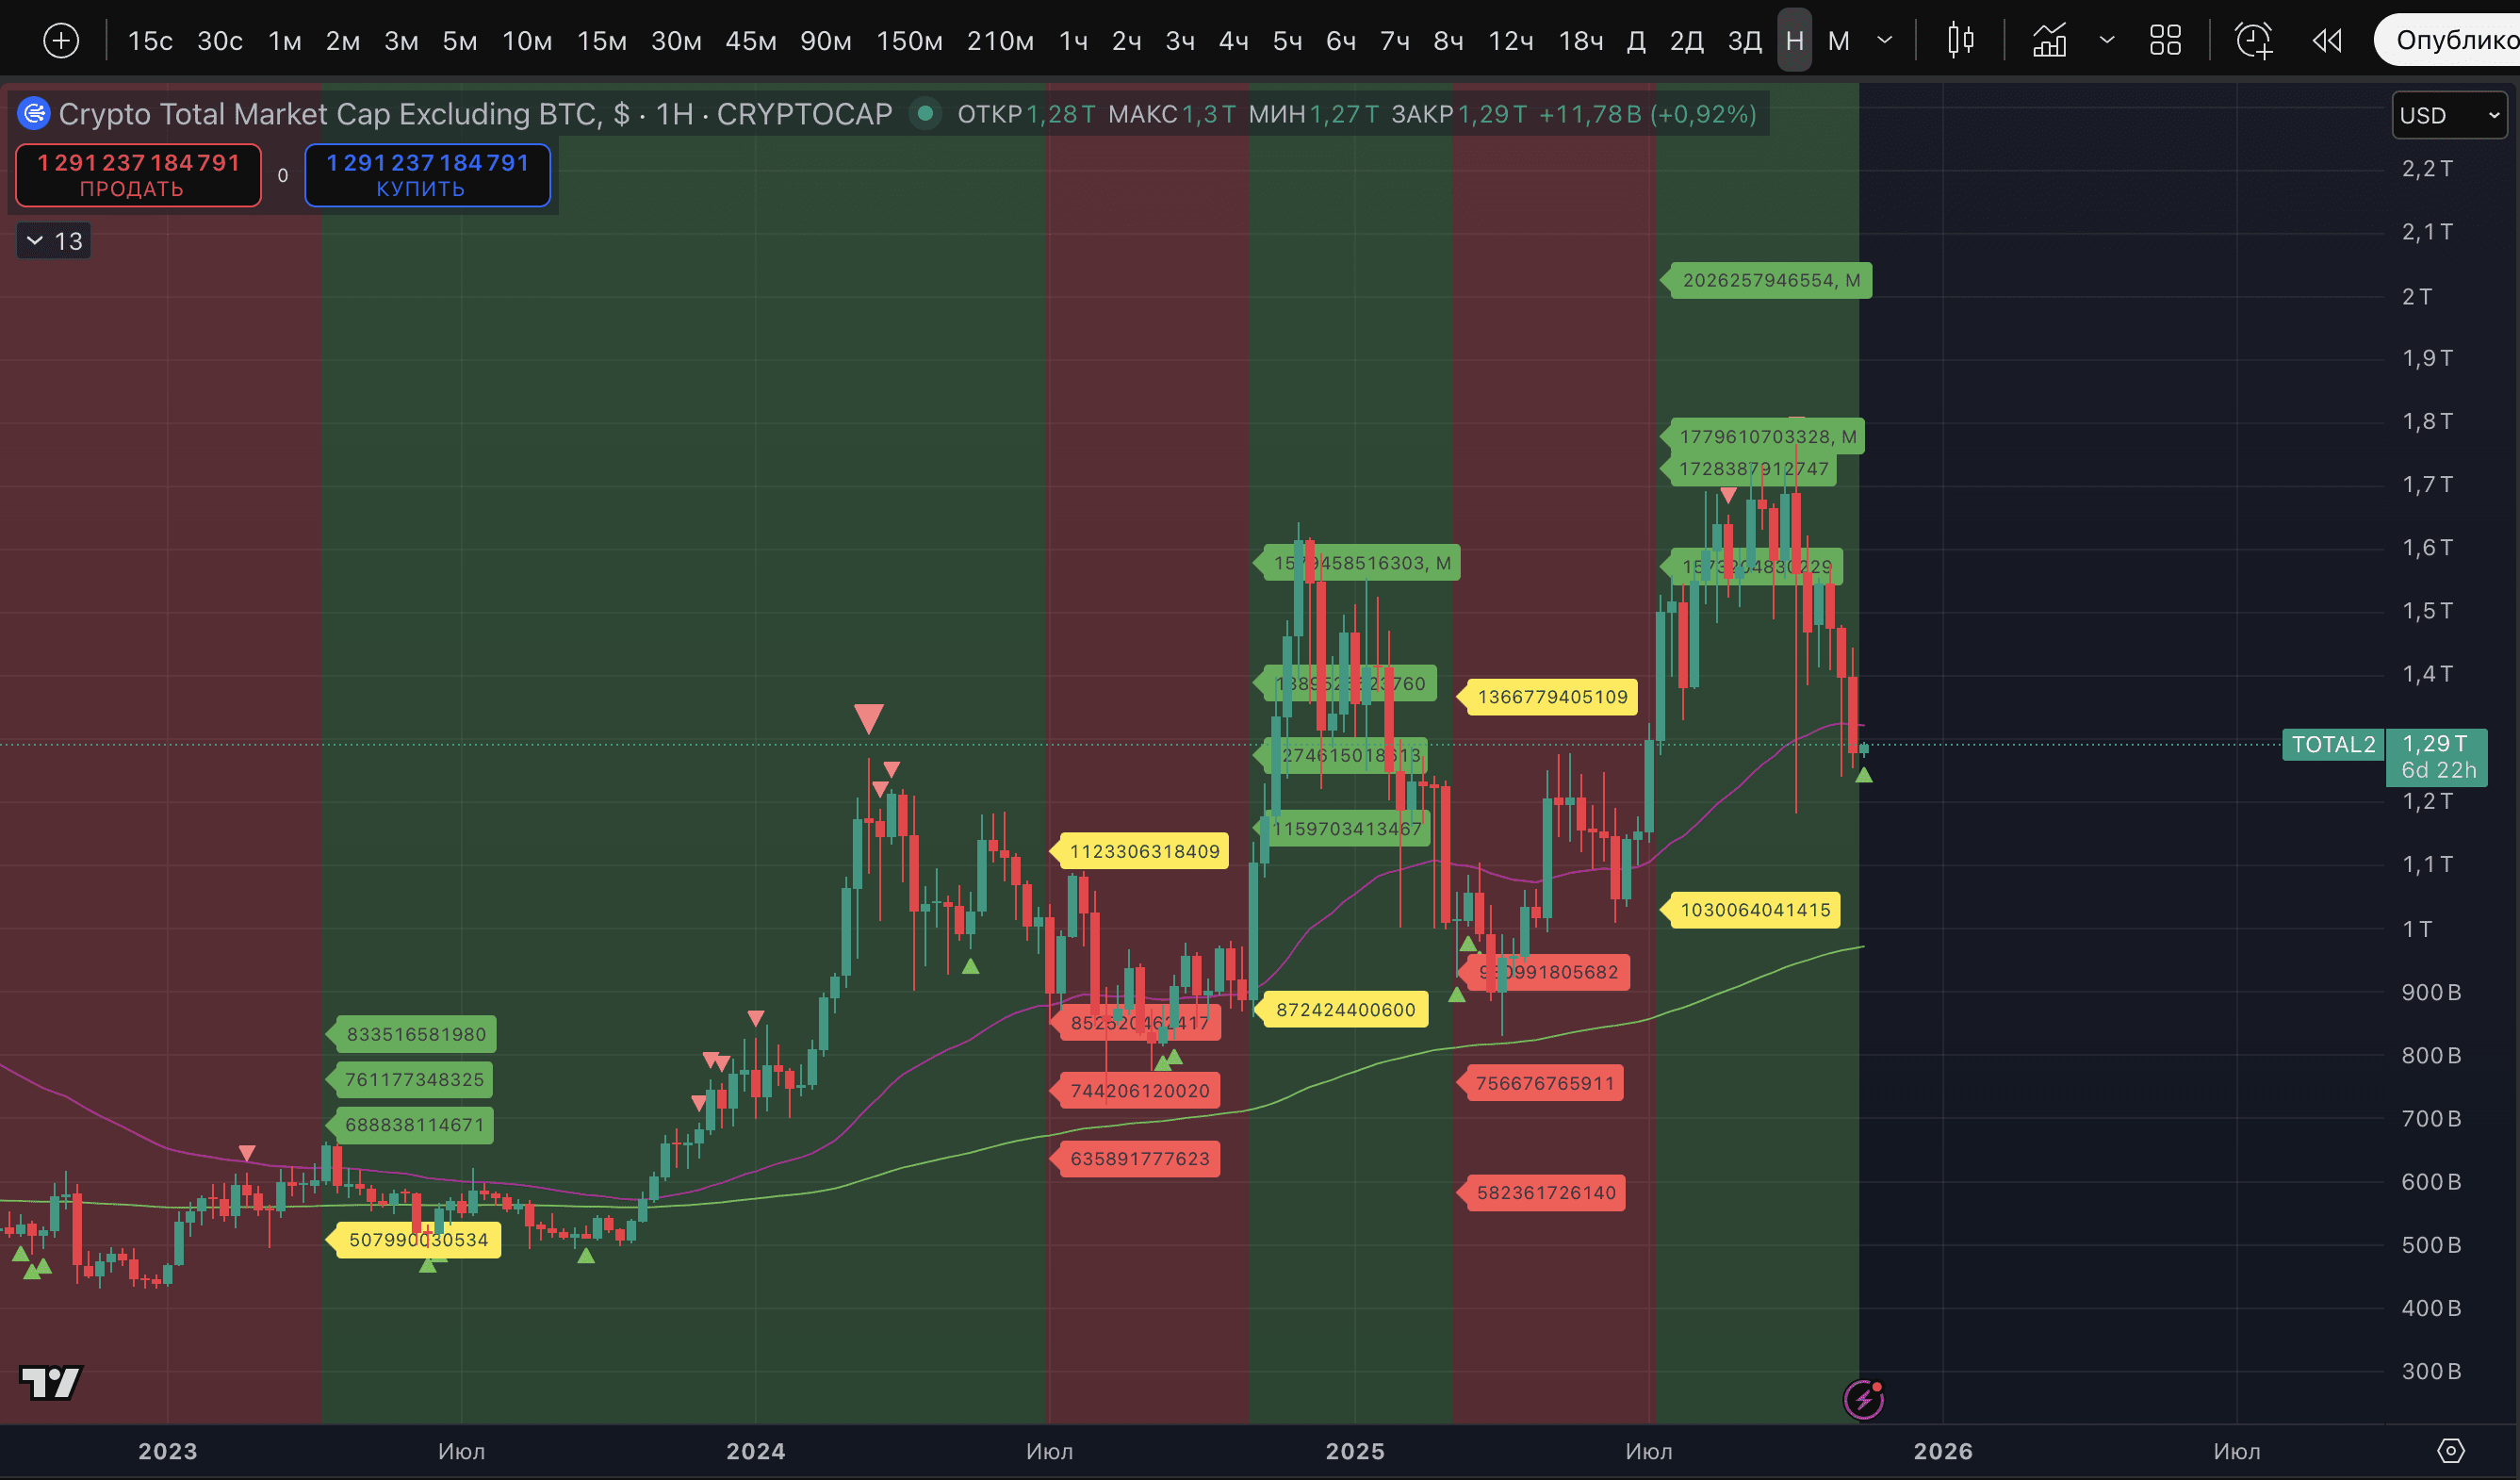The image size is (2520, 1480).
Task: Collapse the indicators list labeled 13
Action: pyautogui.click(x=52, y=240)
